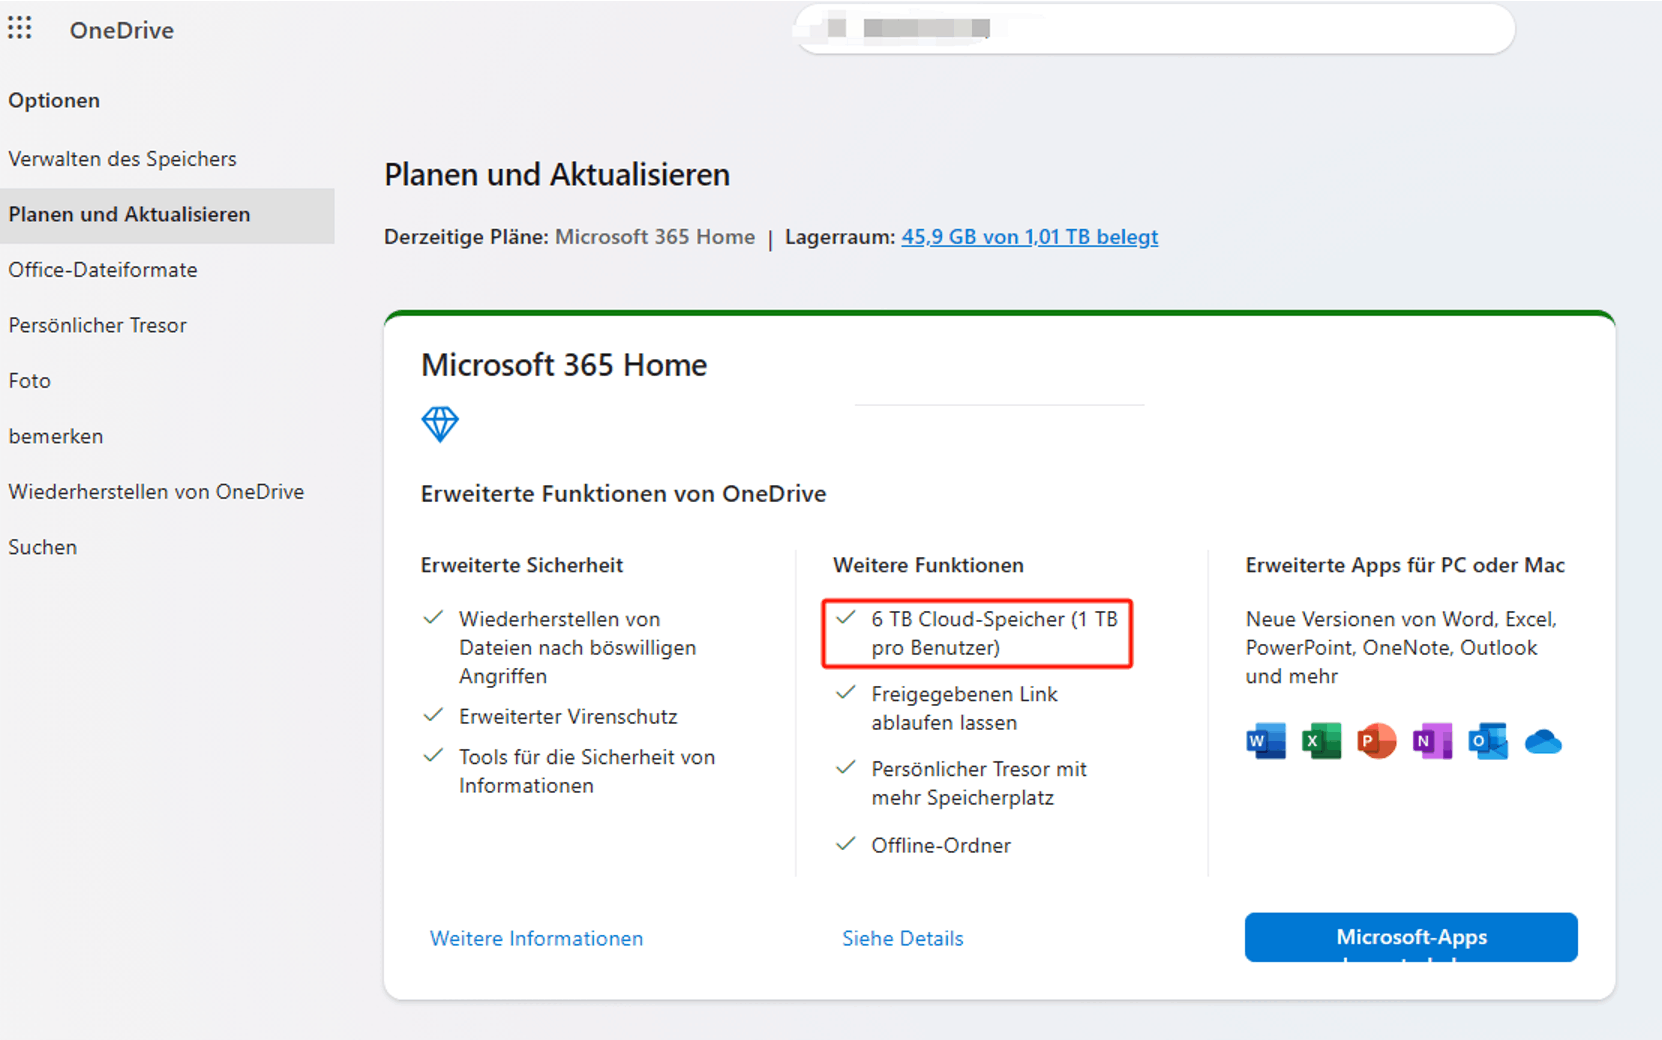Click Erweiterte Apps für PC oder Mac heading
Viewport: 1662px width, 1040px height.
coord(1405,565)
